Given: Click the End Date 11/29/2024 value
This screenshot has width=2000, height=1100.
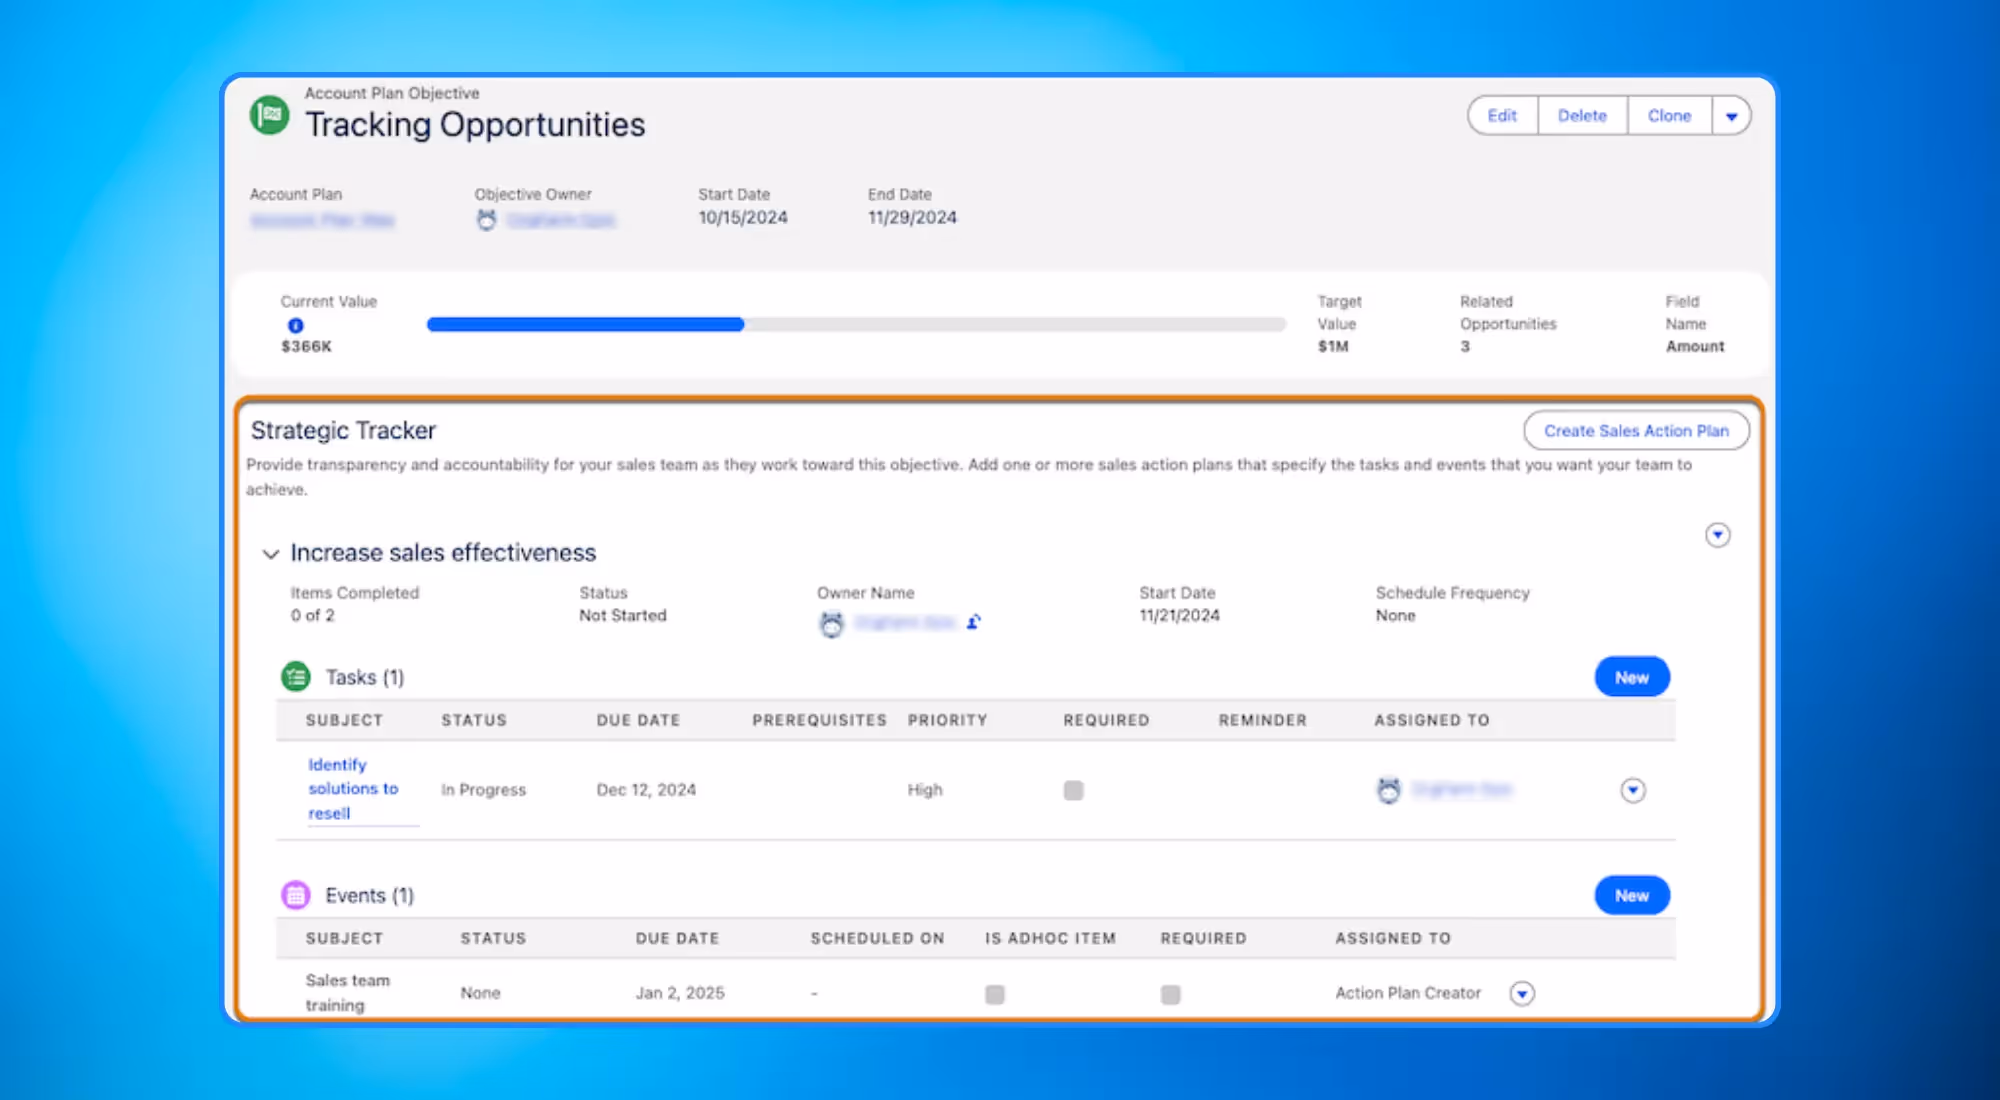Looking at the screenshot, I should pos(912,218).
